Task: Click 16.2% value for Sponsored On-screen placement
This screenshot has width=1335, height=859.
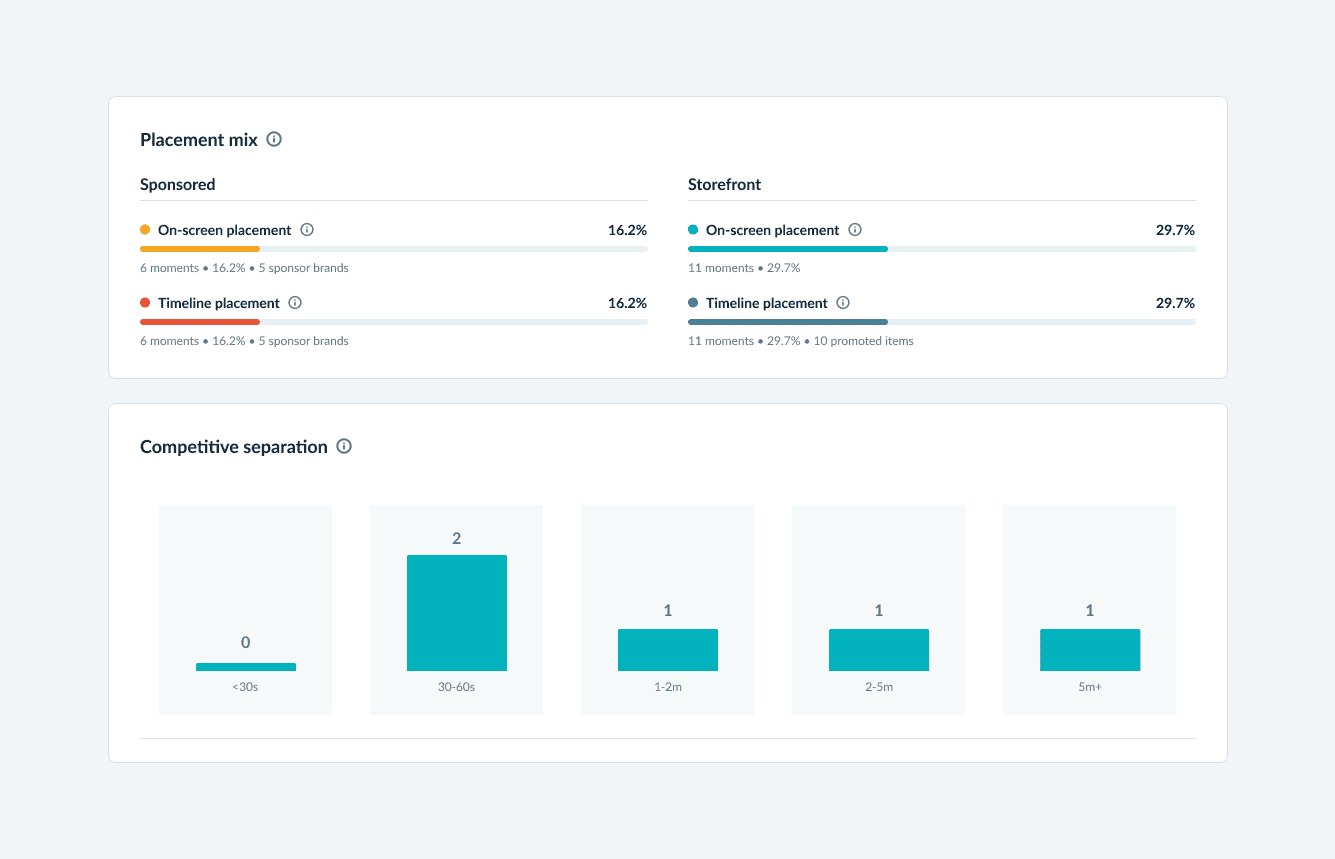Action: pyautogui.click(x=628, y=230)
